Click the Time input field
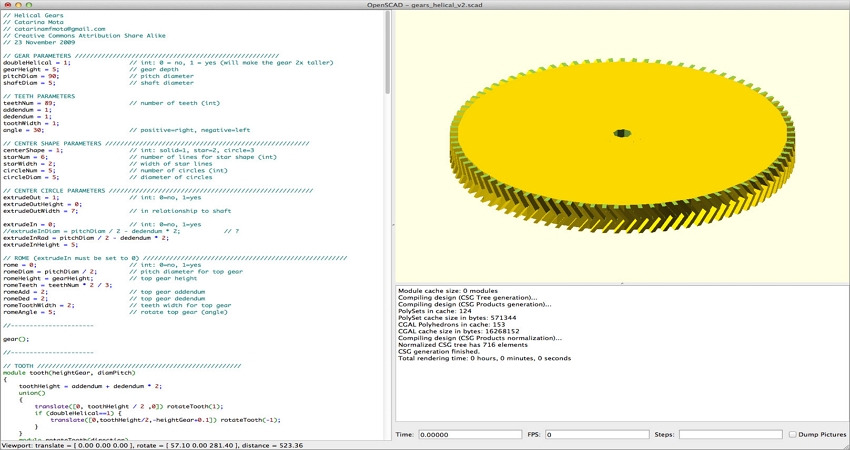The height and width of the screenshot is (450, 850). (x=471, y=434)
